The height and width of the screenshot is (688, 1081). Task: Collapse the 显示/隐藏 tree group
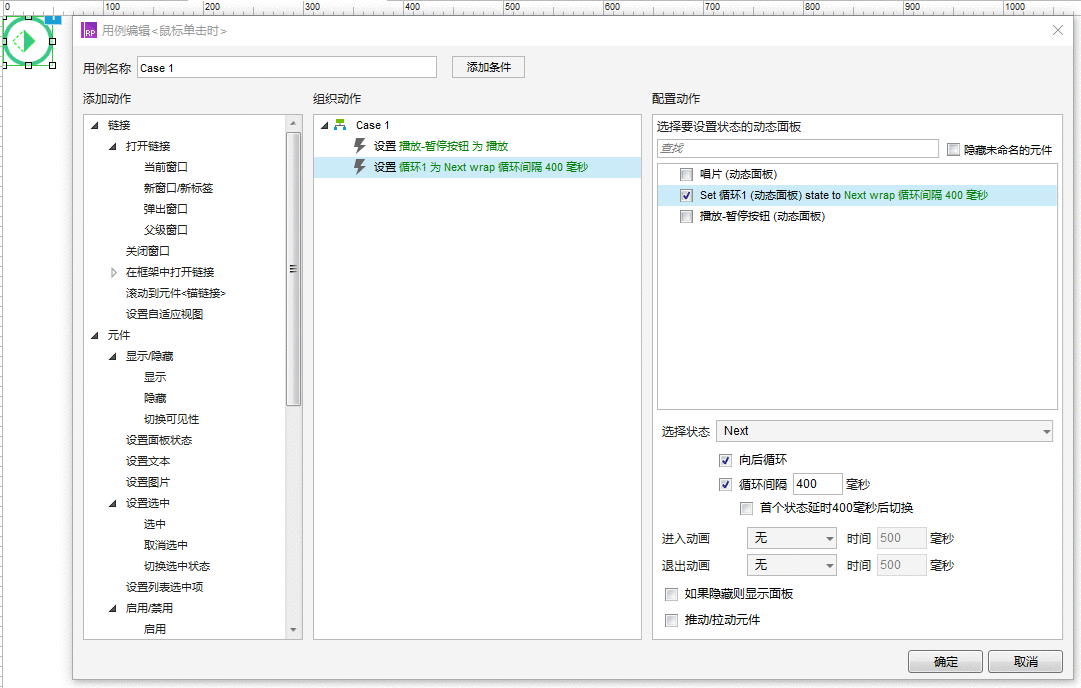point(112,356)
